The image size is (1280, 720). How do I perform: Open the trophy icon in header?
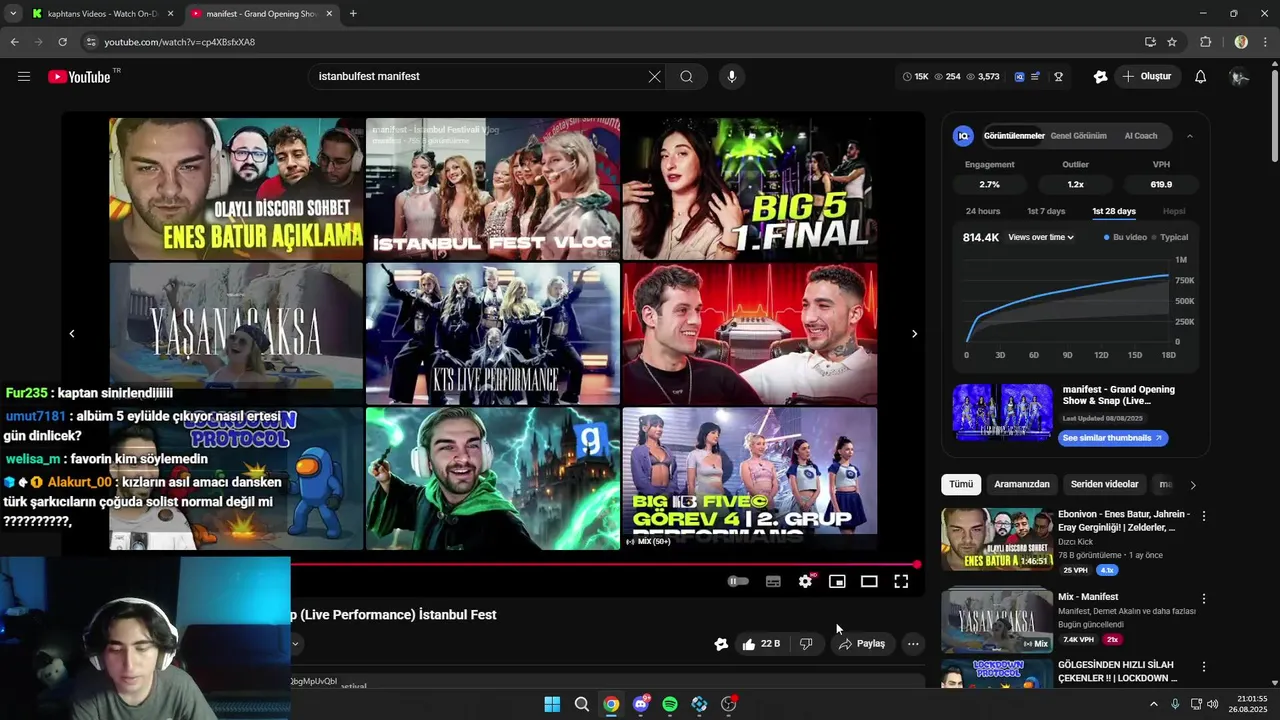1058,77
